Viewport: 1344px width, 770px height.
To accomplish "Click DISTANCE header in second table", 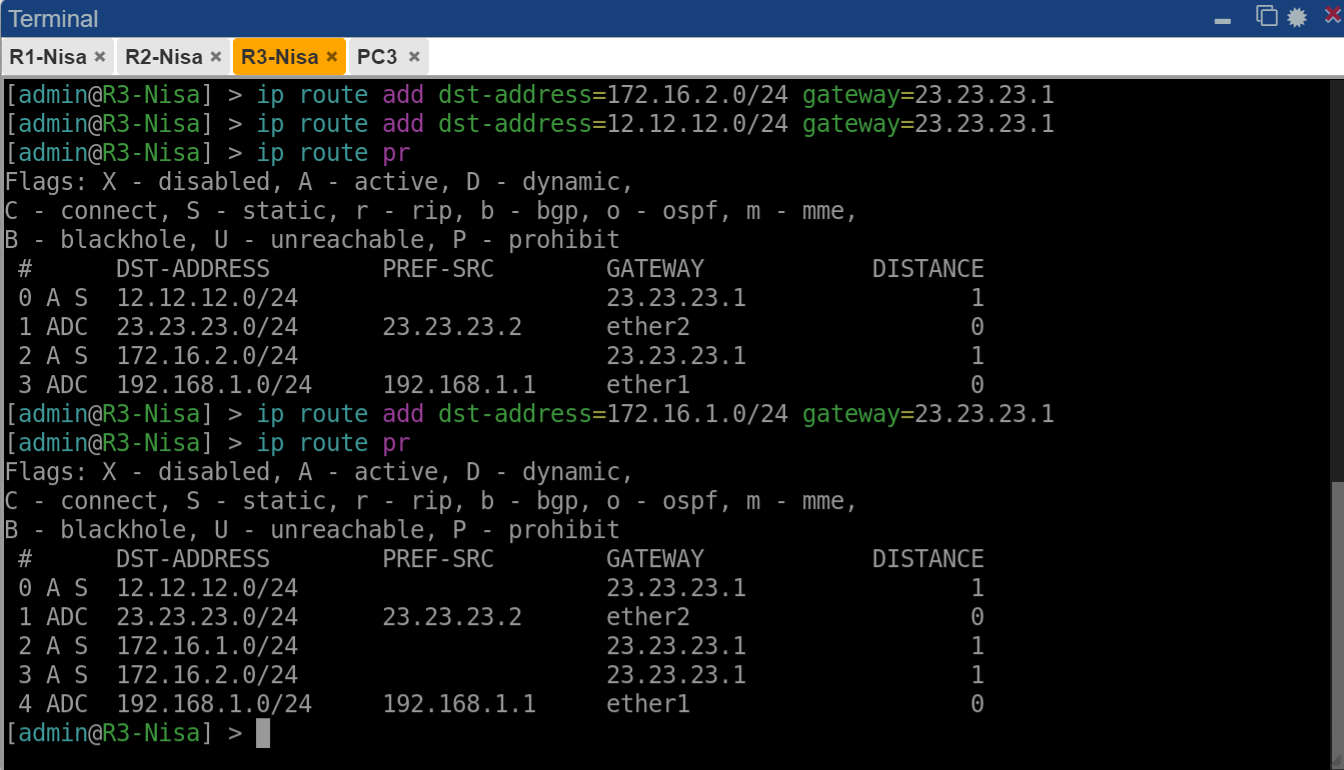I will [928, 559].
